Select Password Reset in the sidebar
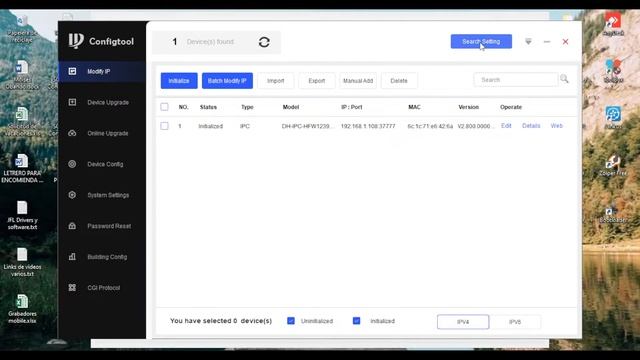Screen dimensions: 640x360 click(102, 226)
